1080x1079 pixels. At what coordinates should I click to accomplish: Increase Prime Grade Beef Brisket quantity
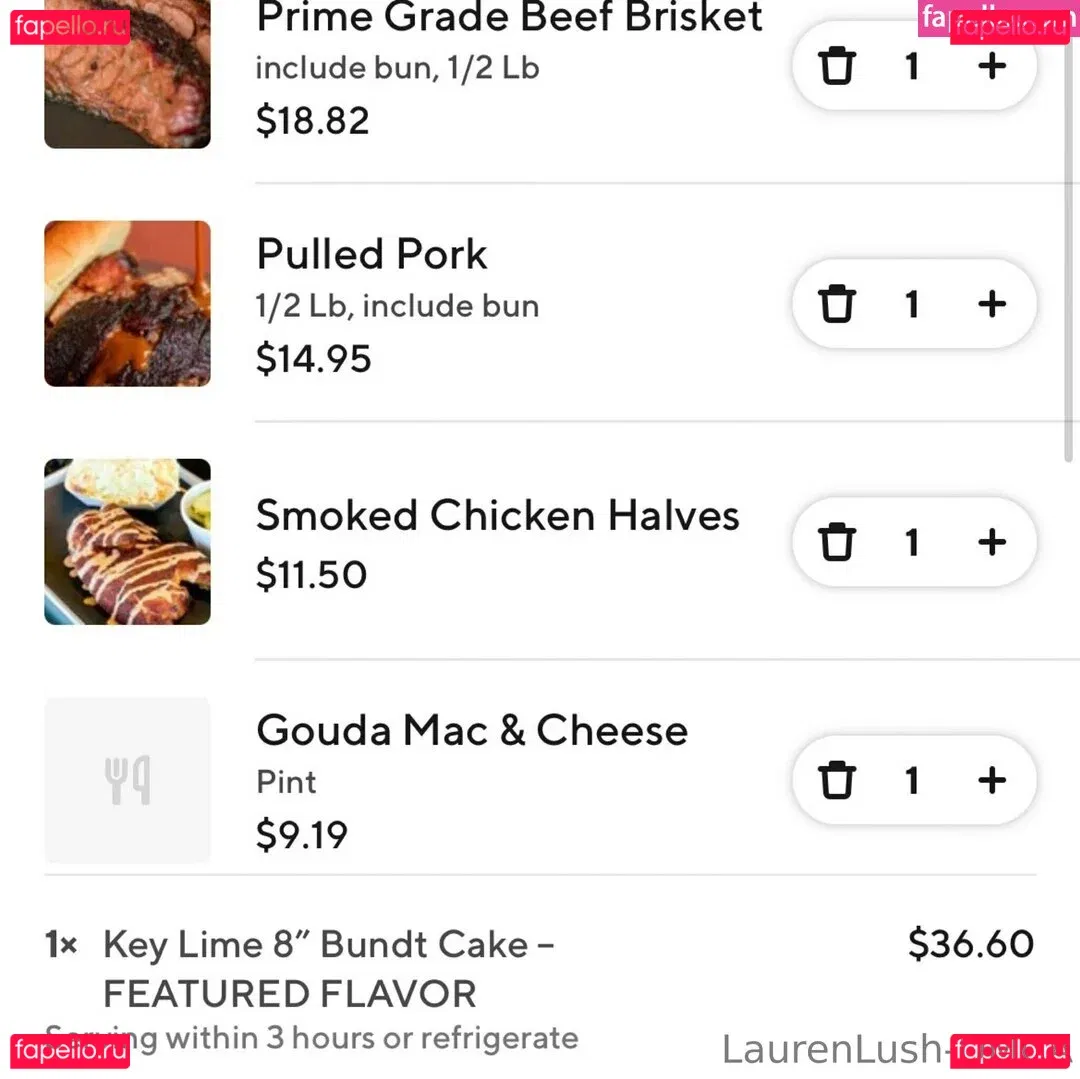click(x=991, y=67)
